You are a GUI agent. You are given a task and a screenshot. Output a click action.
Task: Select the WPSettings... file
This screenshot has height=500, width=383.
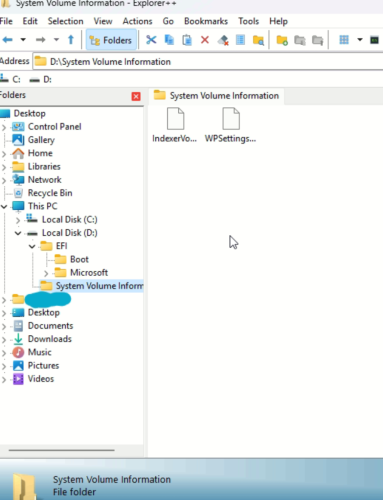(x=231, y=125)
